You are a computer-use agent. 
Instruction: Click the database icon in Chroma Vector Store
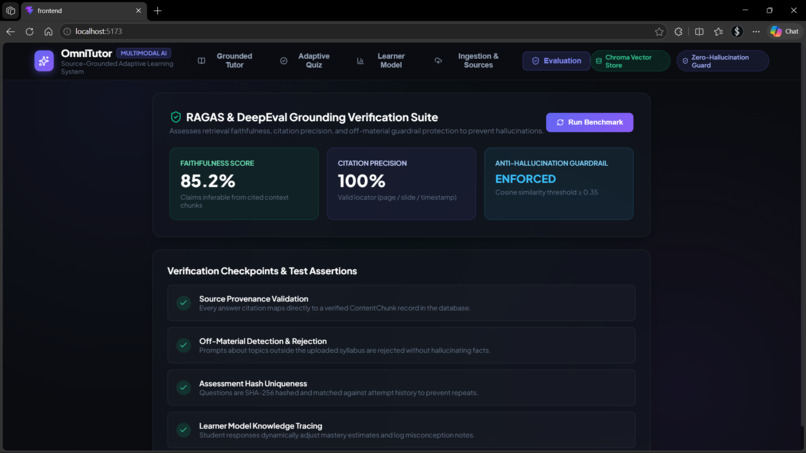[x=599, y=61]
